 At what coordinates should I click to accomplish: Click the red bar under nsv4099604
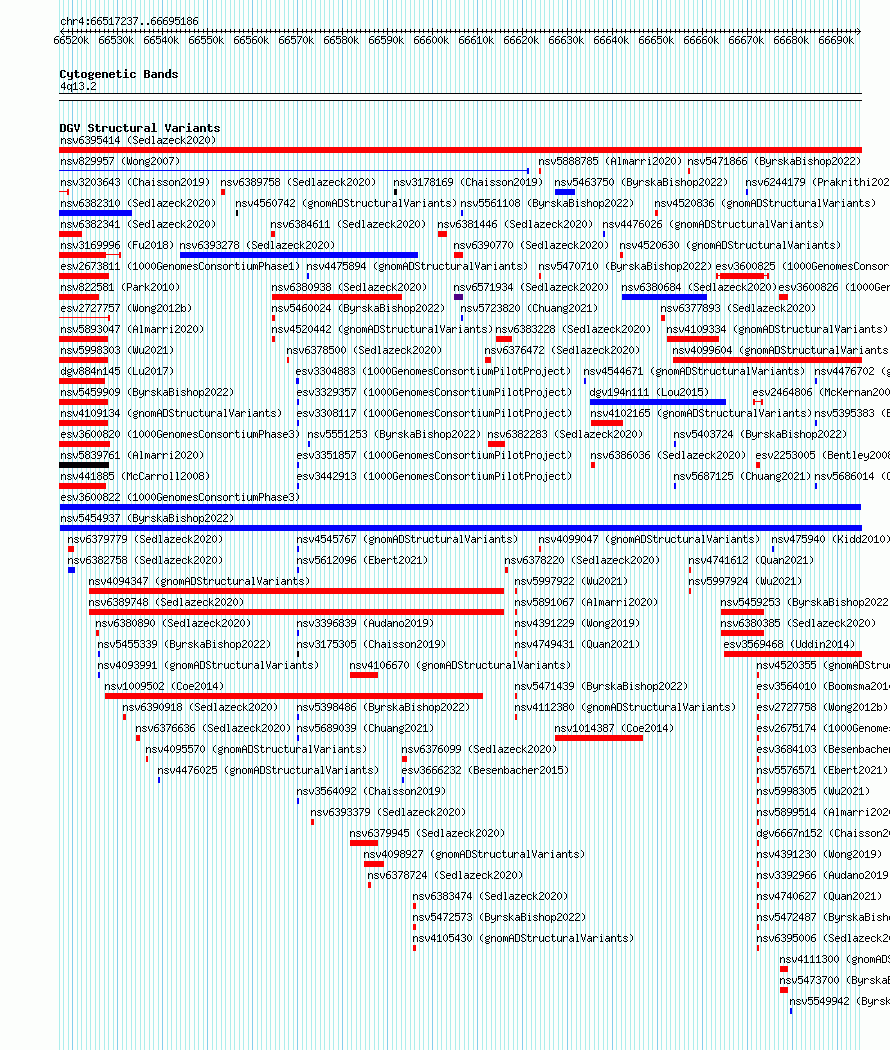[x=767, y=360]
